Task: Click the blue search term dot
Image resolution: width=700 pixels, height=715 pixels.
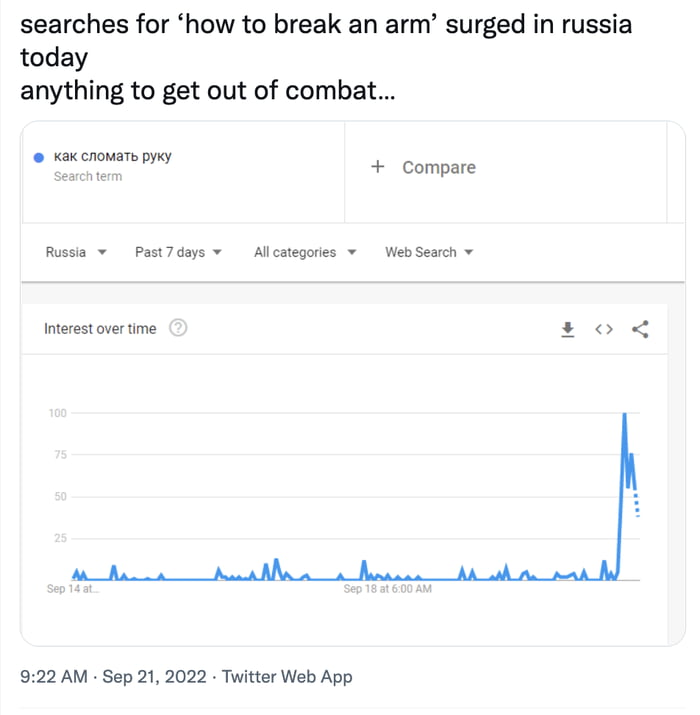Action: [x=38, y=157]
